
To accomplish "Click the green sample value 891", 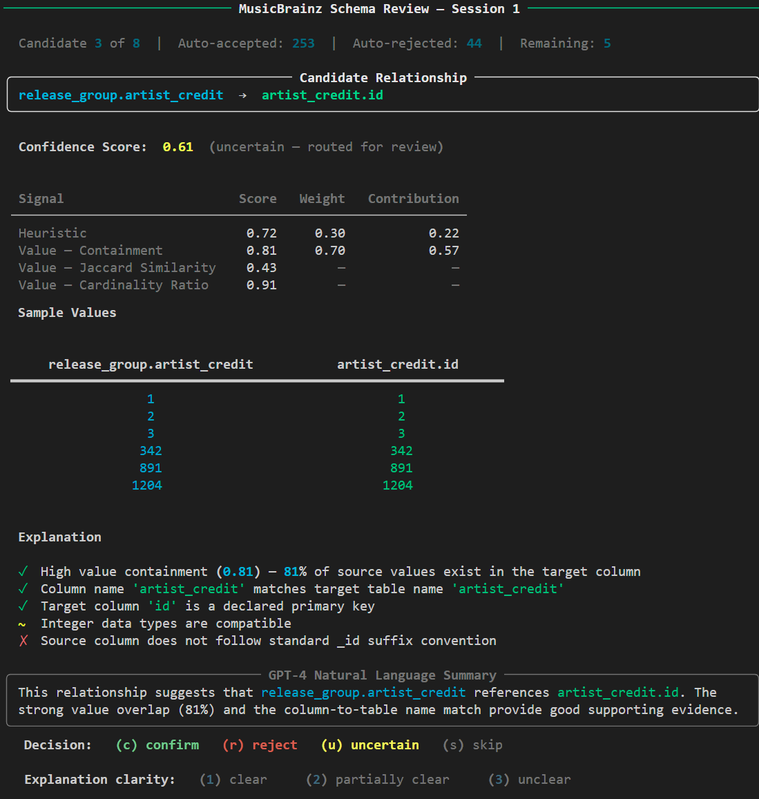I will click(401, 468).
